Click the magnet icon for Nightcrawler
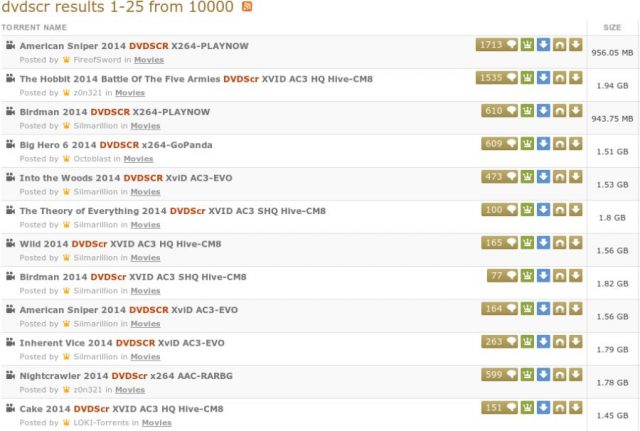This screenshot has height=431, width=640. click(x=560, y=375)
